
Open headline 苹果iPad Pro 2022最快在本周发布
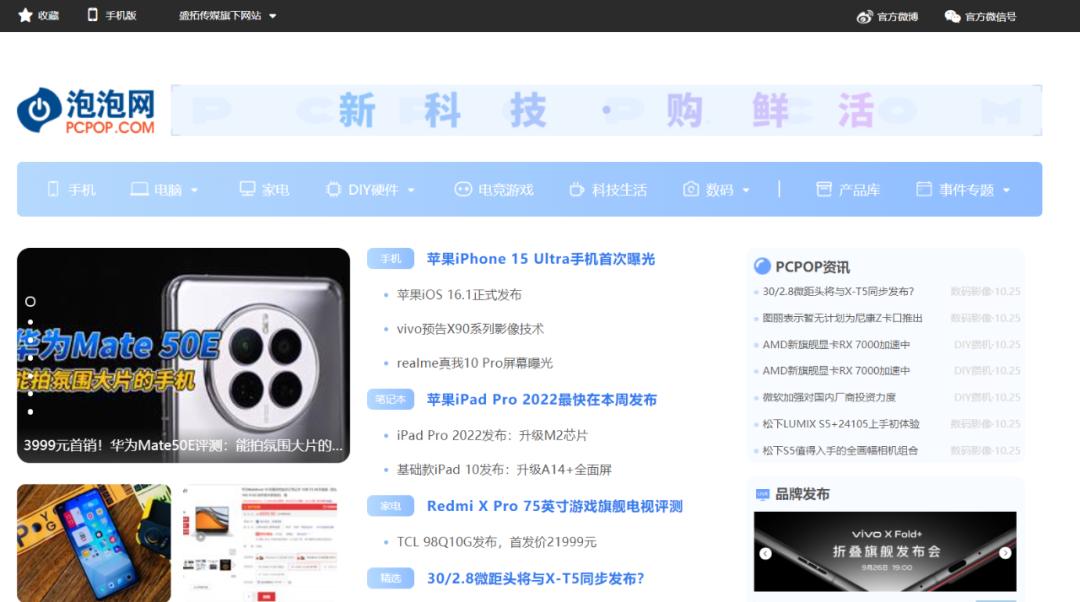(x=541, y=399)
